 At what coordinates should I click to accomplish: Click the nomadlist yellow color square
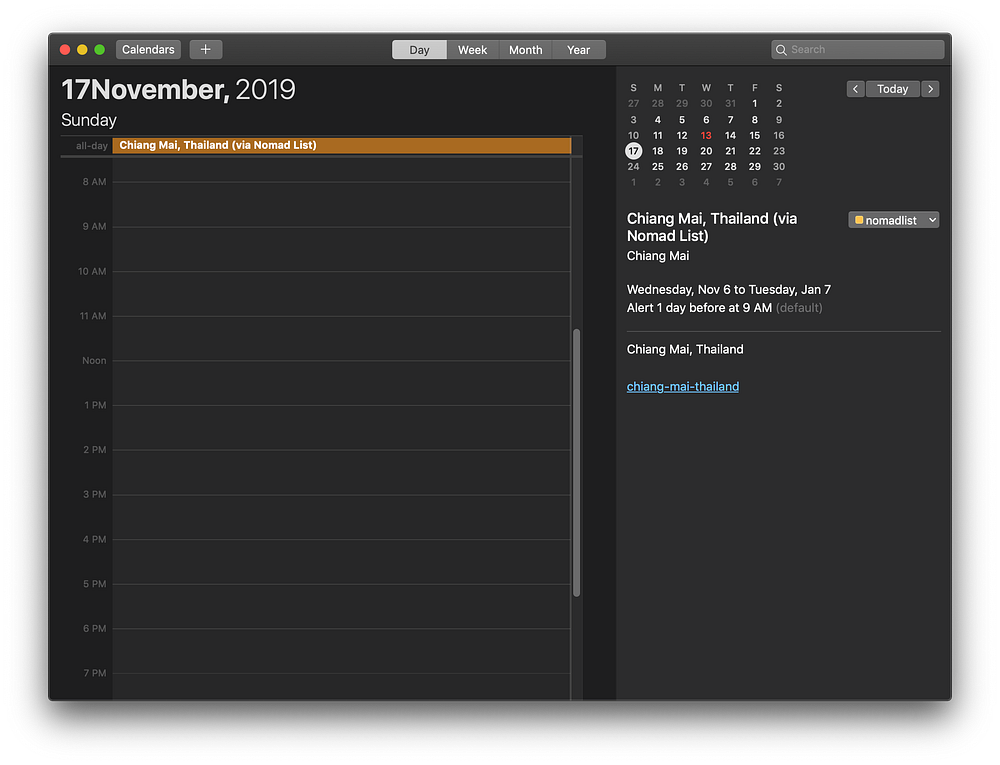pos(858,220)
